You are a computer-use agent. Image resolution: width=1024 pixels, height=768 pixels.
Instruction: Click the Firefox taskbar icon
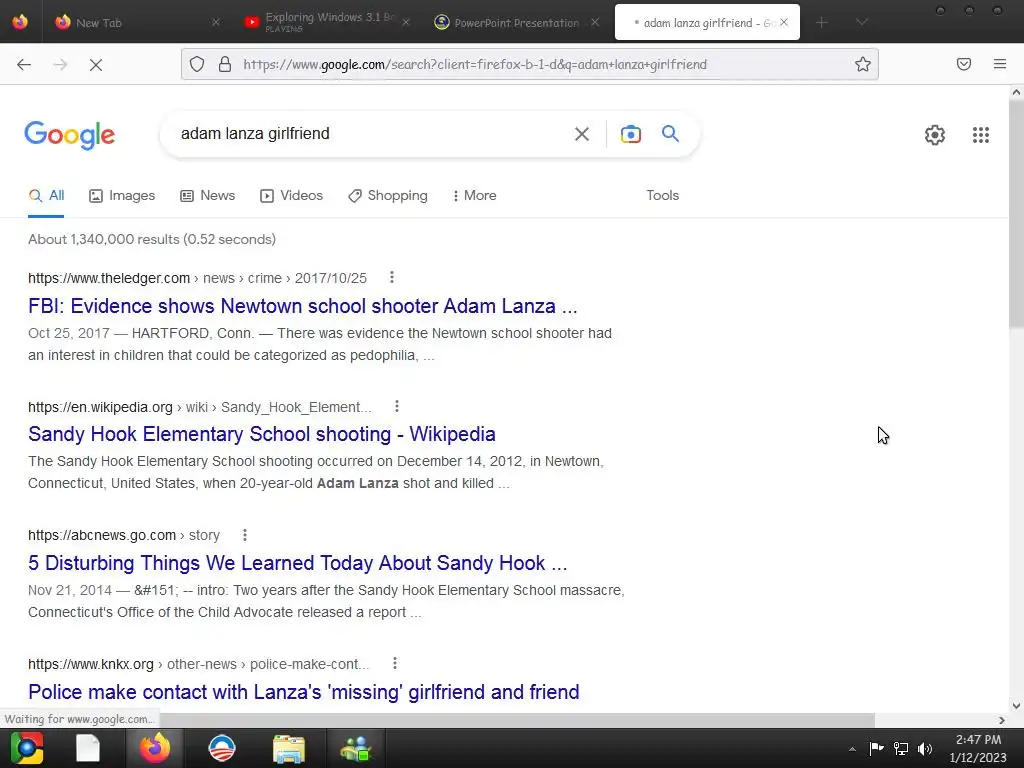coord(155,748)
